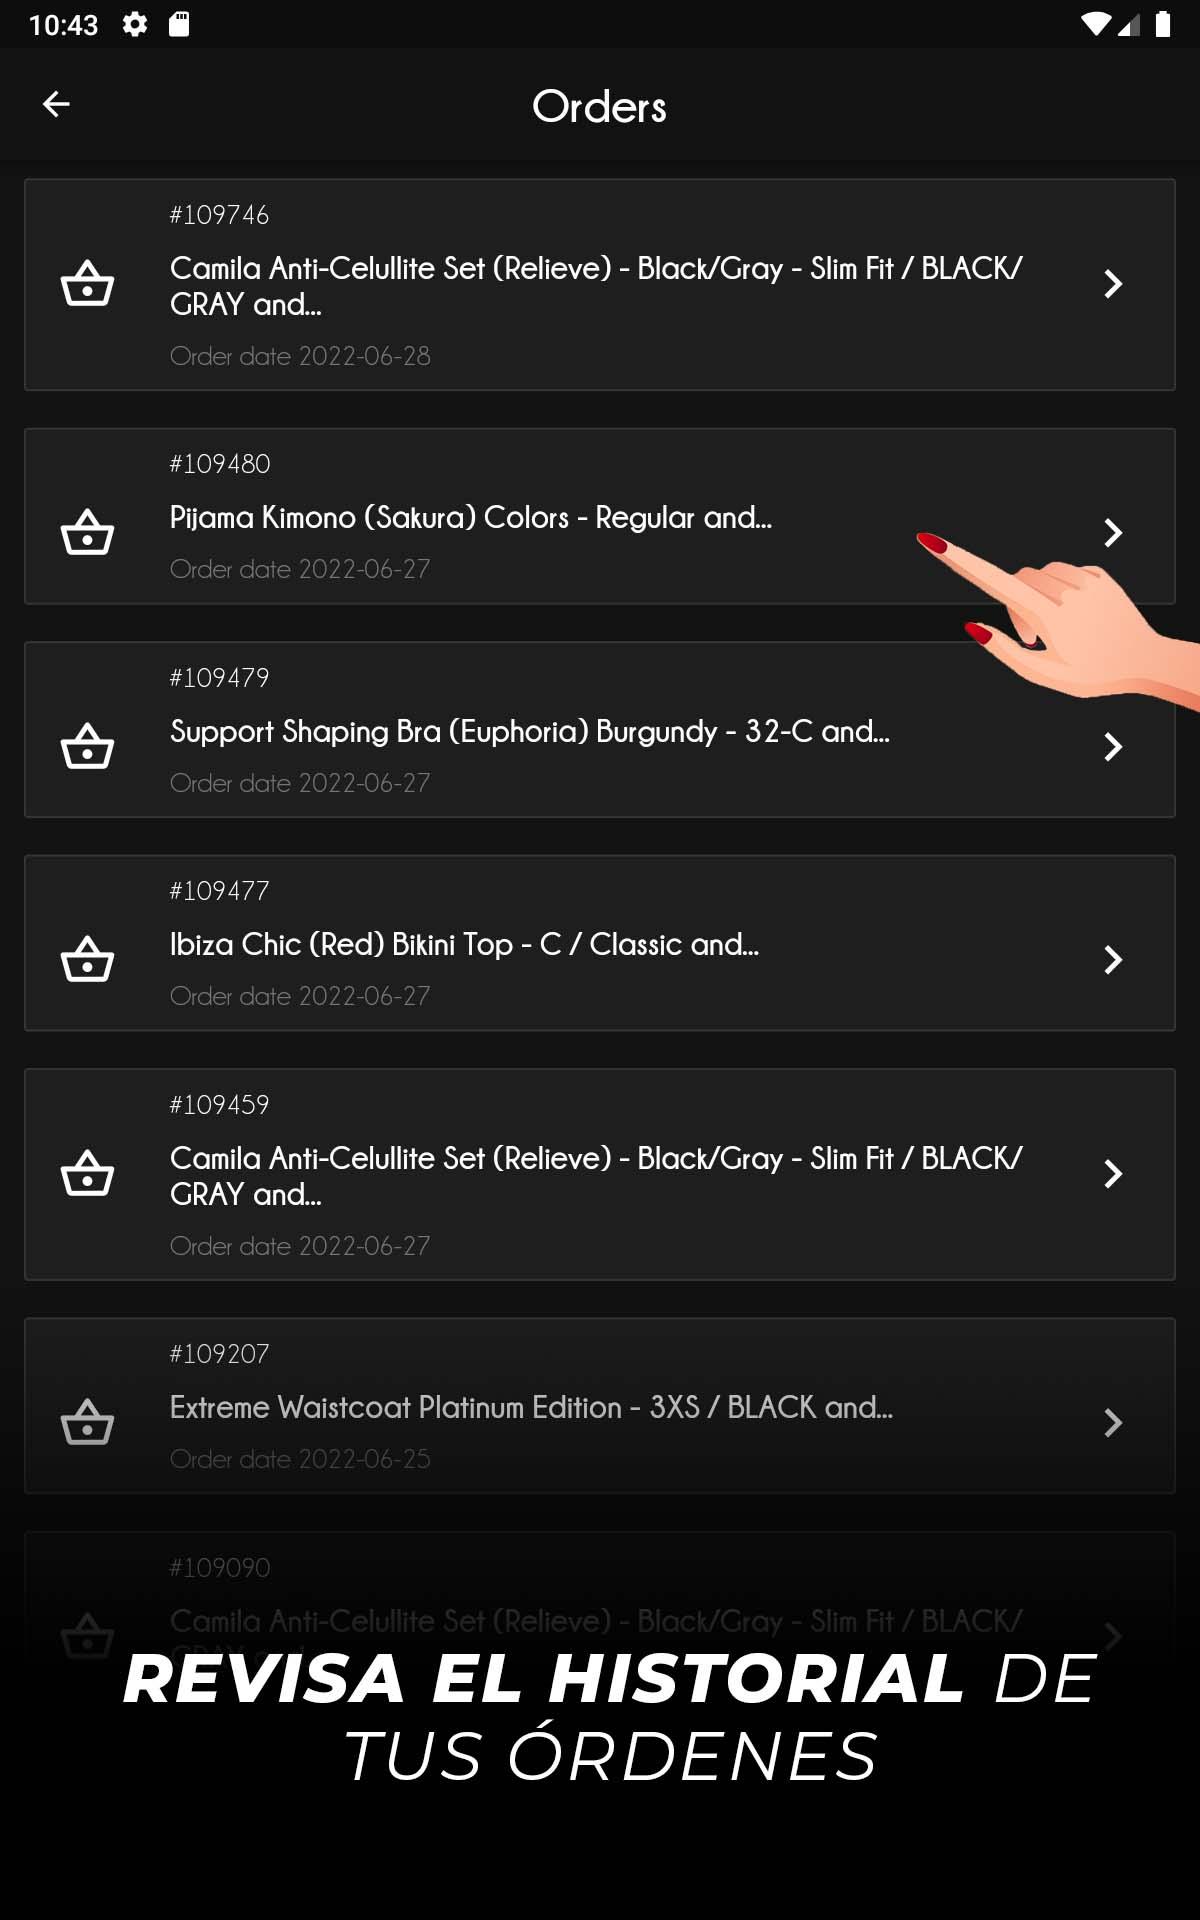The height and width of the screenshot is (1920, 1200).
Task: Open Extreme Waistcoat Platinum Edition order
Action: 600,1406
